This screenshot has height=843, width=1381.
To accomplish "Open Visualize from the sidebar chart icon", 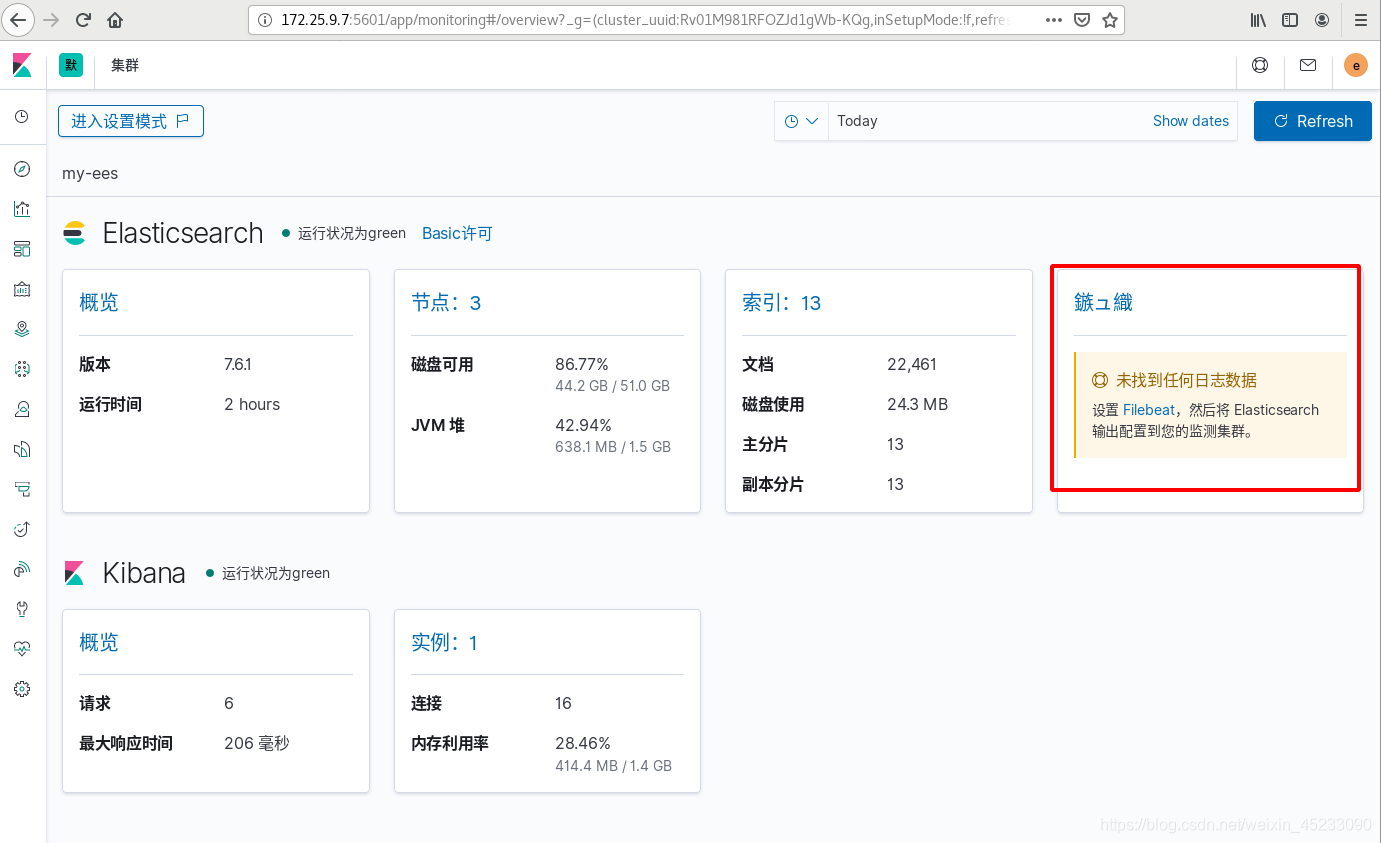I will pyautogui.click(x=22, y=209).
